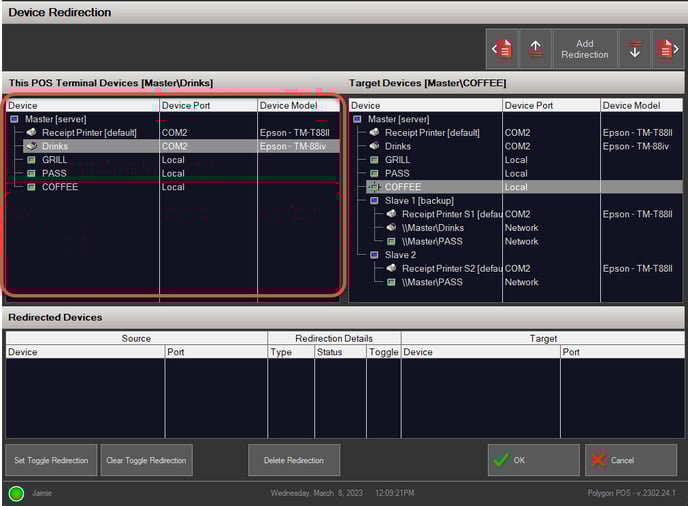Click PASS display icon in Target Devices
The height and width of the screenshot is (506, 688).
[x=374, y=173]
